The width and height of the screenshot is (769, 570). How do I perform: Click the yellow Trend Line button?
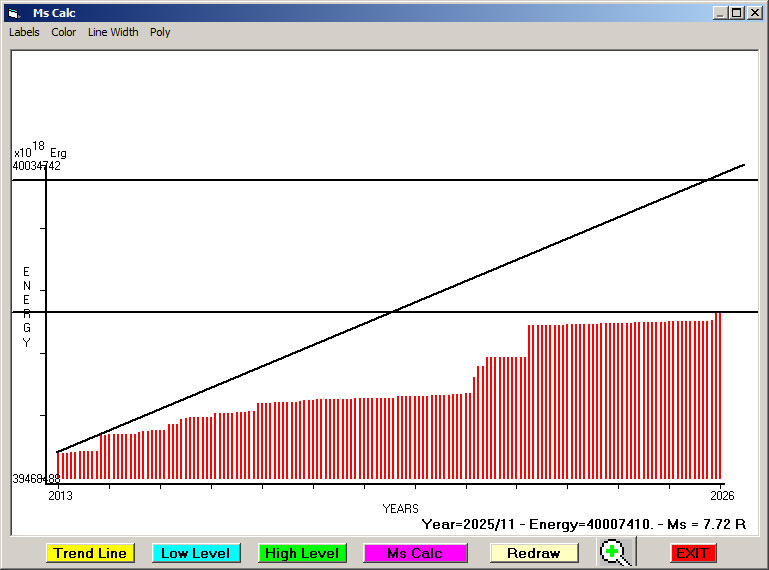pyautogui.click(x=90, y=553)
